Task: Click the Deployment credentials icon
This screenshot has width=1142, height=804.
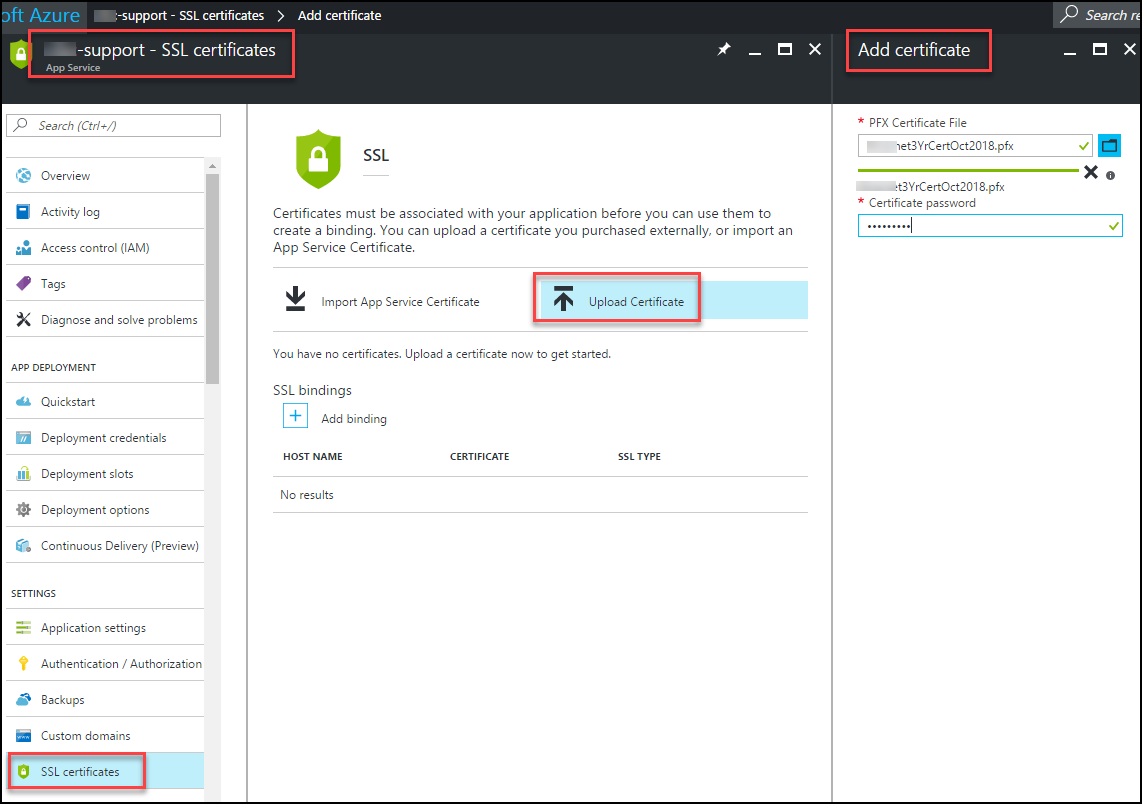Action: point(23,438)
